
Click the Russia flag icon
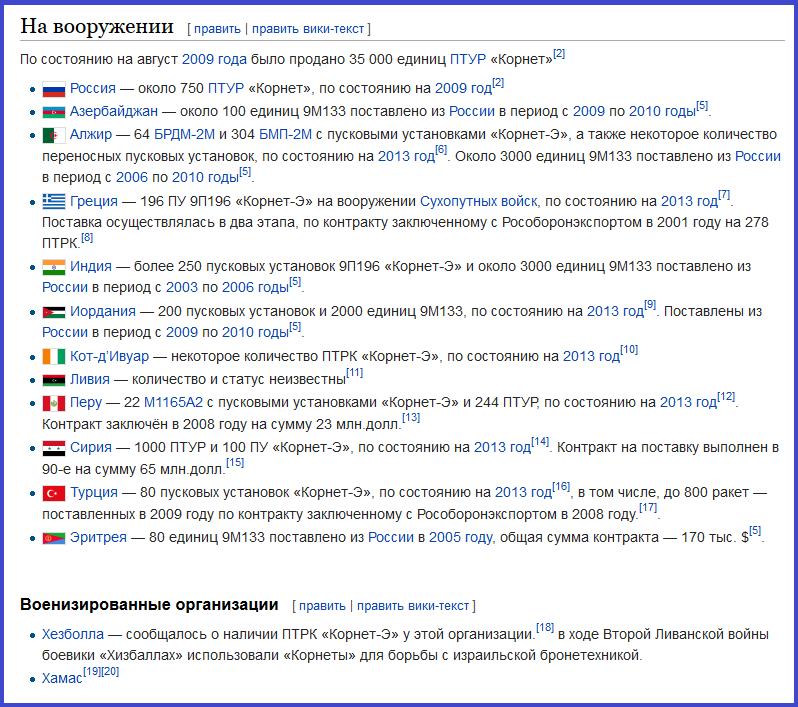click(53, 89)
